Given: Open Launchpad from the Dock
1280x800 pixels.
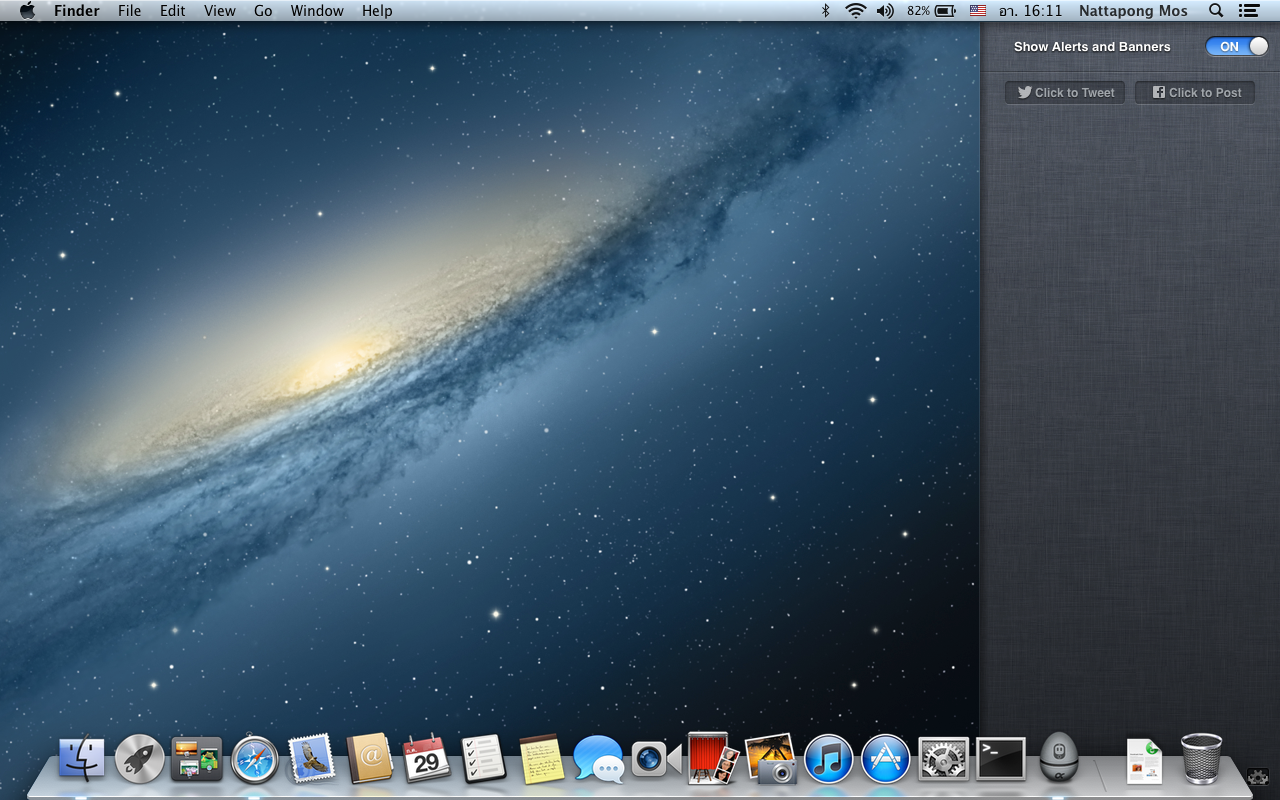Looking at the screenshot, I should 139,759.
